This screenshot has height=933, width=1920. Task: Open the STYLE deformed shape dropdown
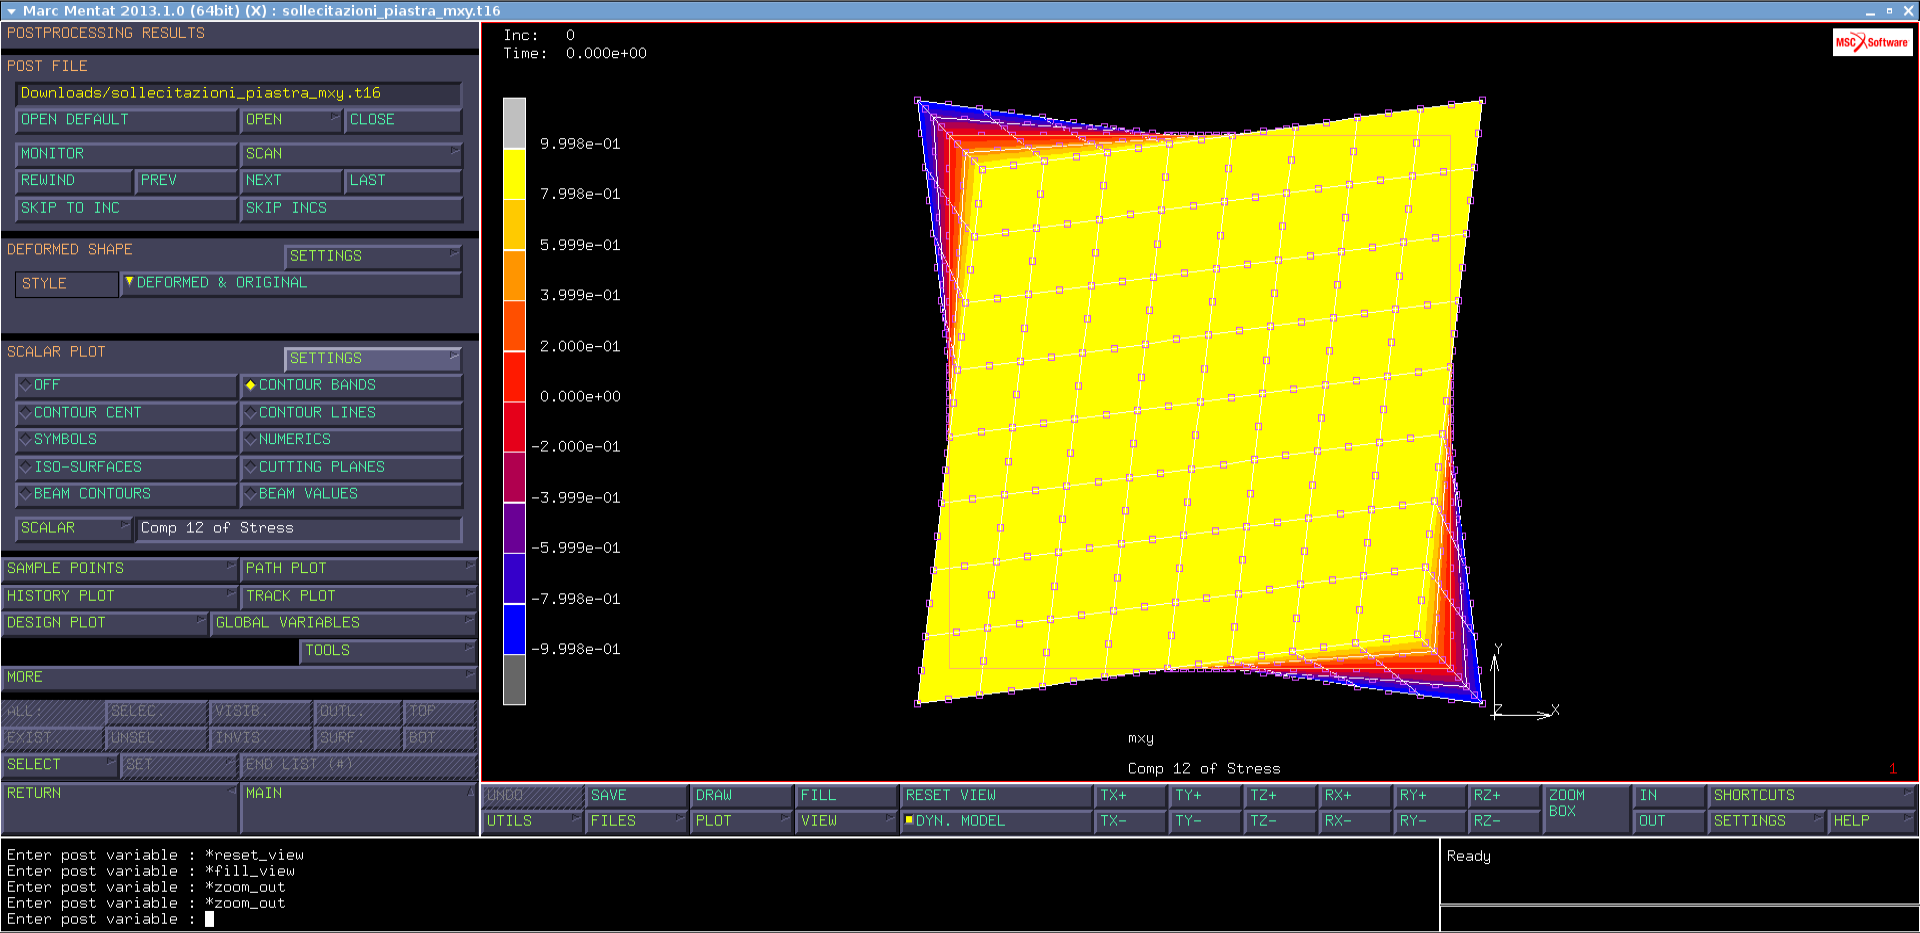click(290, 283)
